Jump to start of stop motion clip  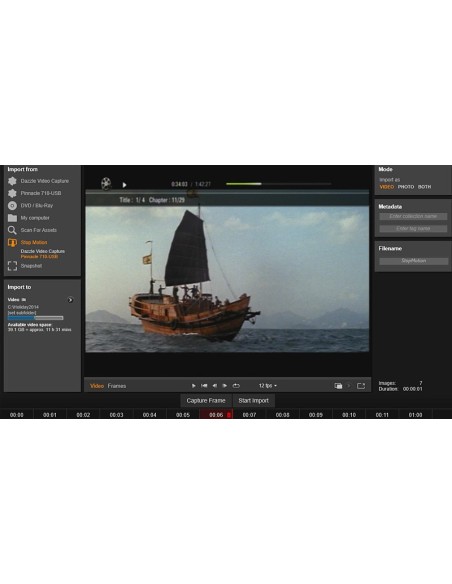(x=204, y=386)
